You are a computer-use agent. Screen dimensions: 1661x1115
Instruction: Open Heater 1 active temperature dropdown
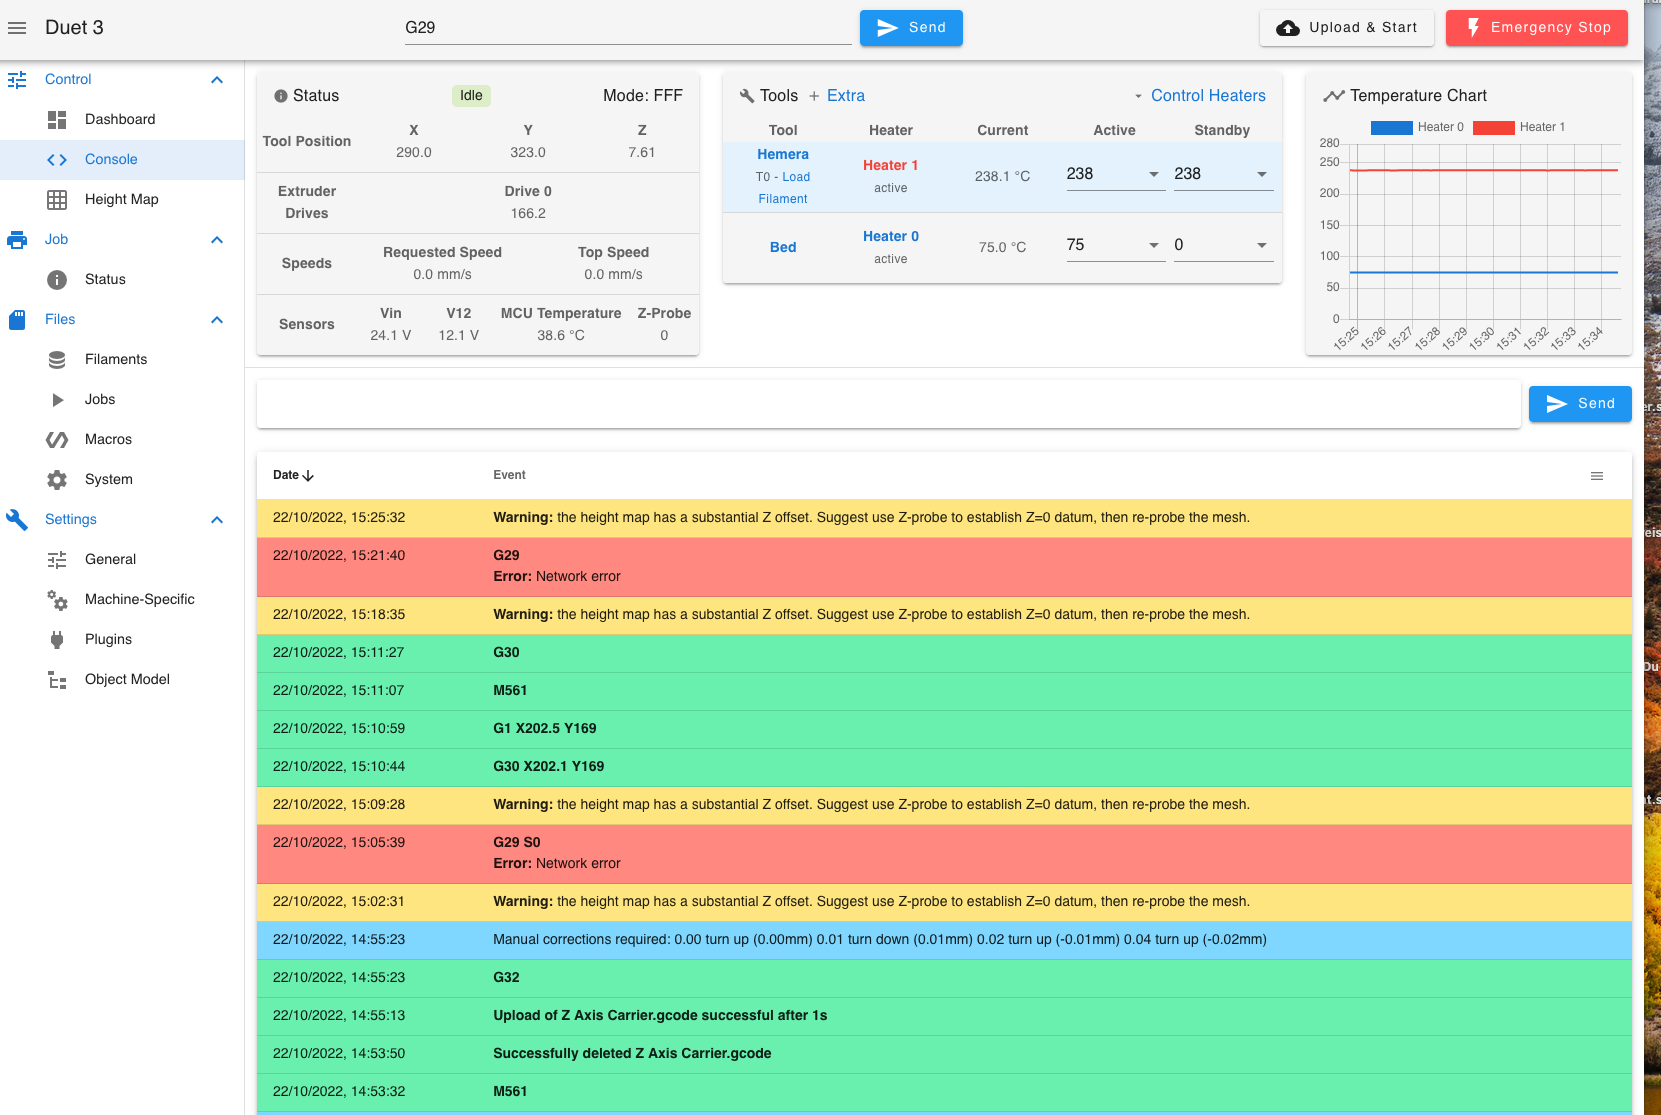pos(1154,174)
